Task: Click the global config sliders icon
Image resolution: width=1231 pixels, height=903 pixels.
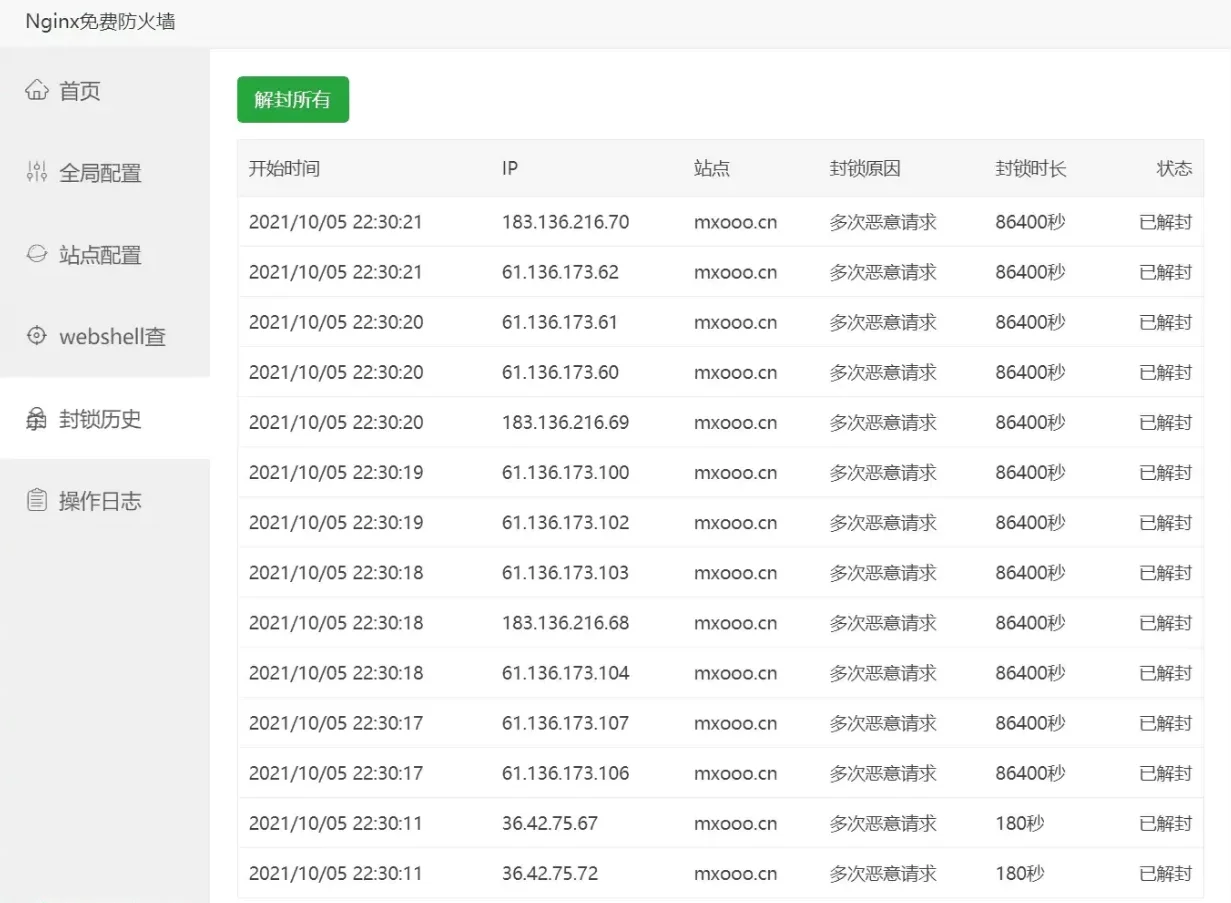Action: coord(36,172)
